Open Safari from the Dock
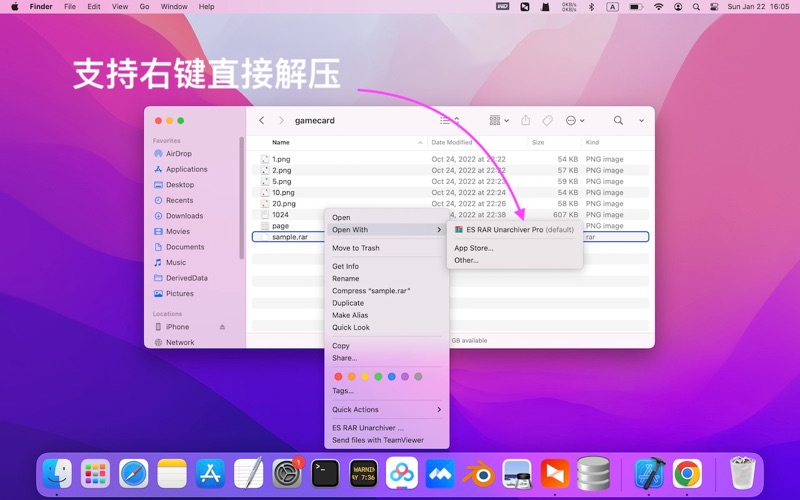The height and width of the screenshot is (500, 800). [134, 474]
